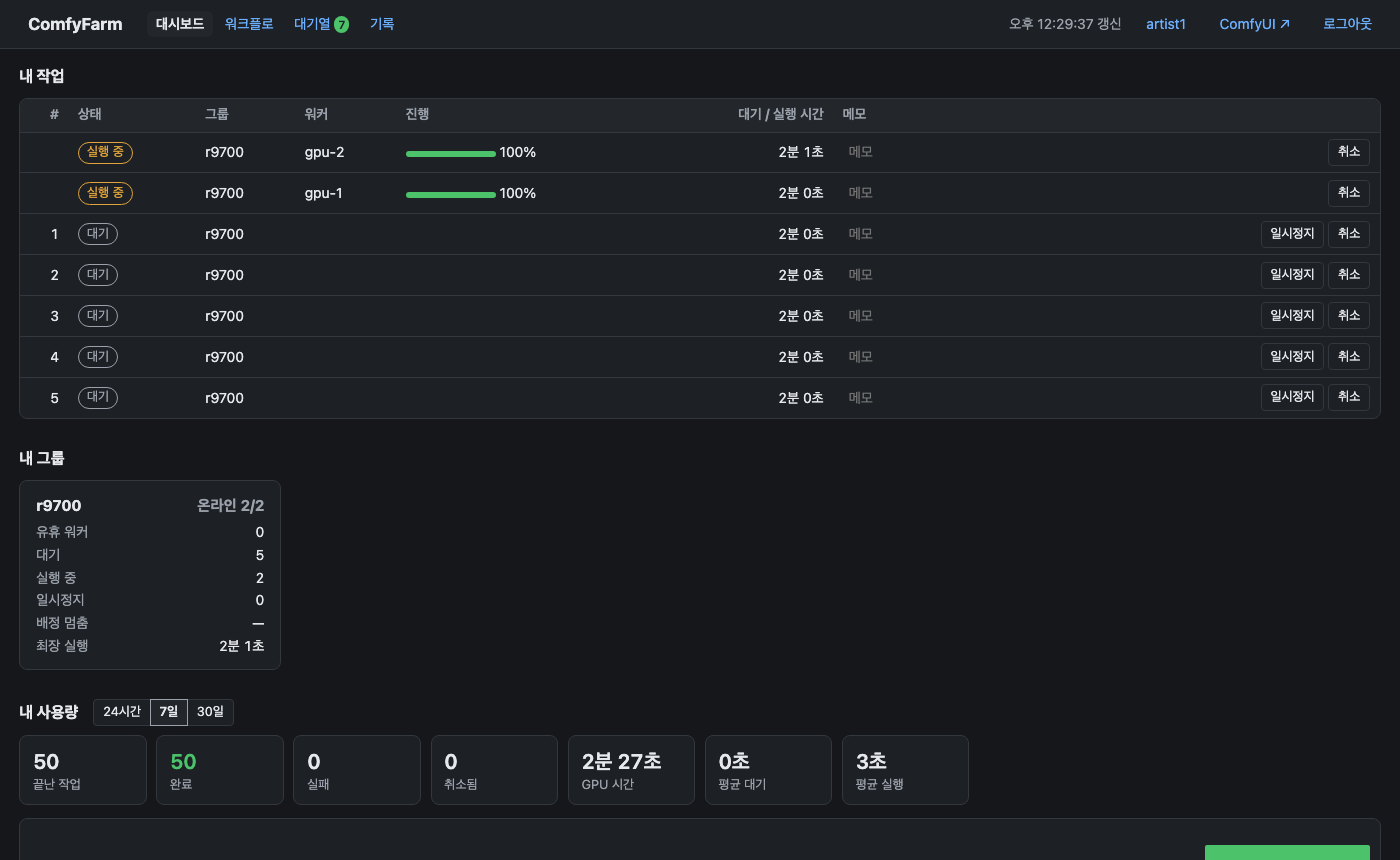Open the external ComfyUI link
The image size is (1400, 860).
(1255, 24)
